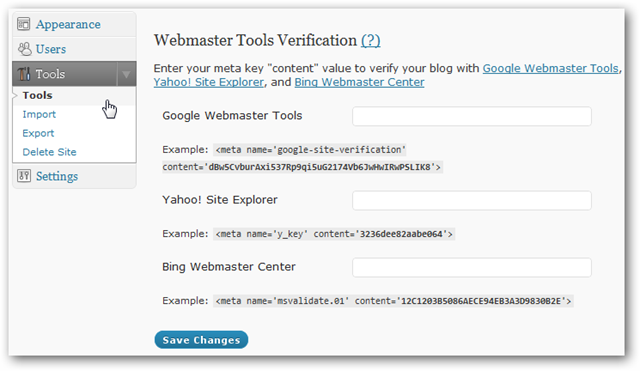The height and width of the screenshot is (371, 640).
Task: Follow the Yahoo! Site Explorer link
Action: pyautogui.click(x=209, y=82)
